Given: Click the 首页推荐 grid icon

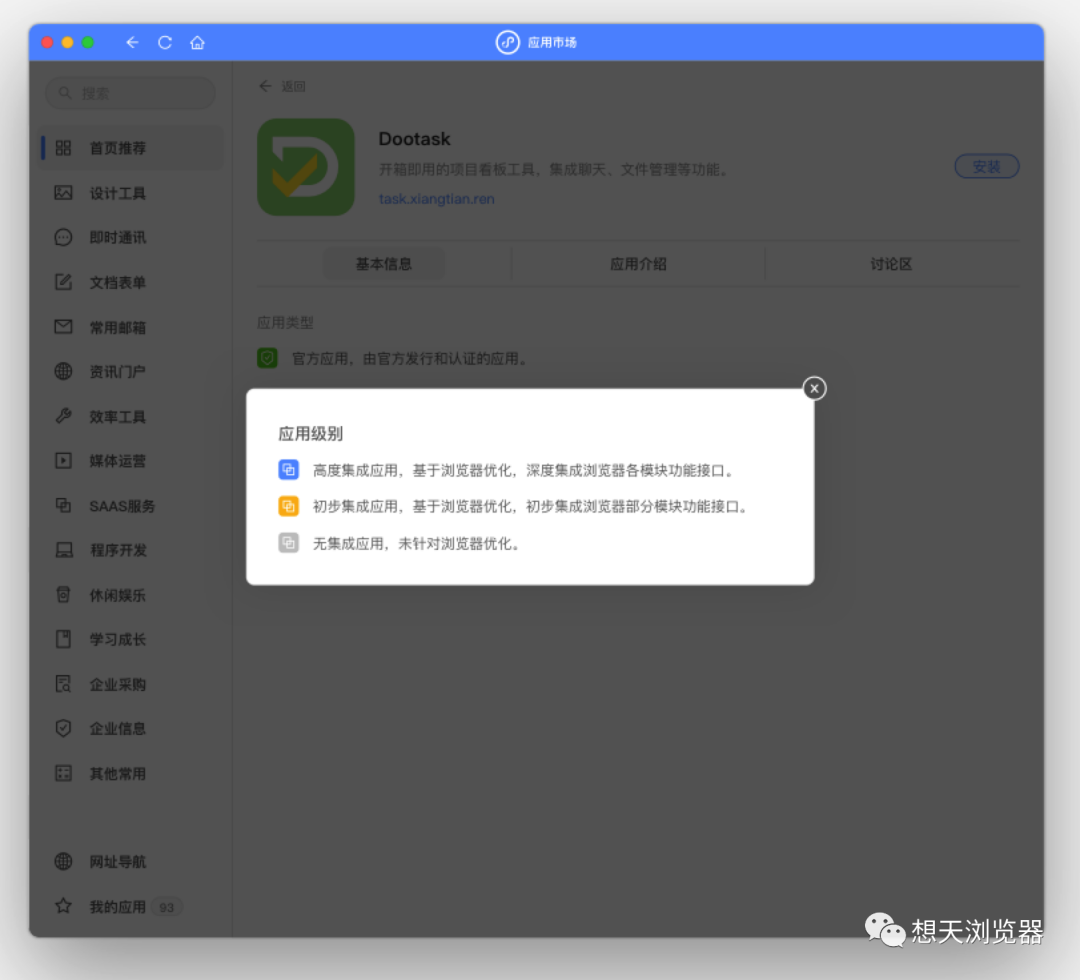Looking at the screenshot, I should [63, 148].
